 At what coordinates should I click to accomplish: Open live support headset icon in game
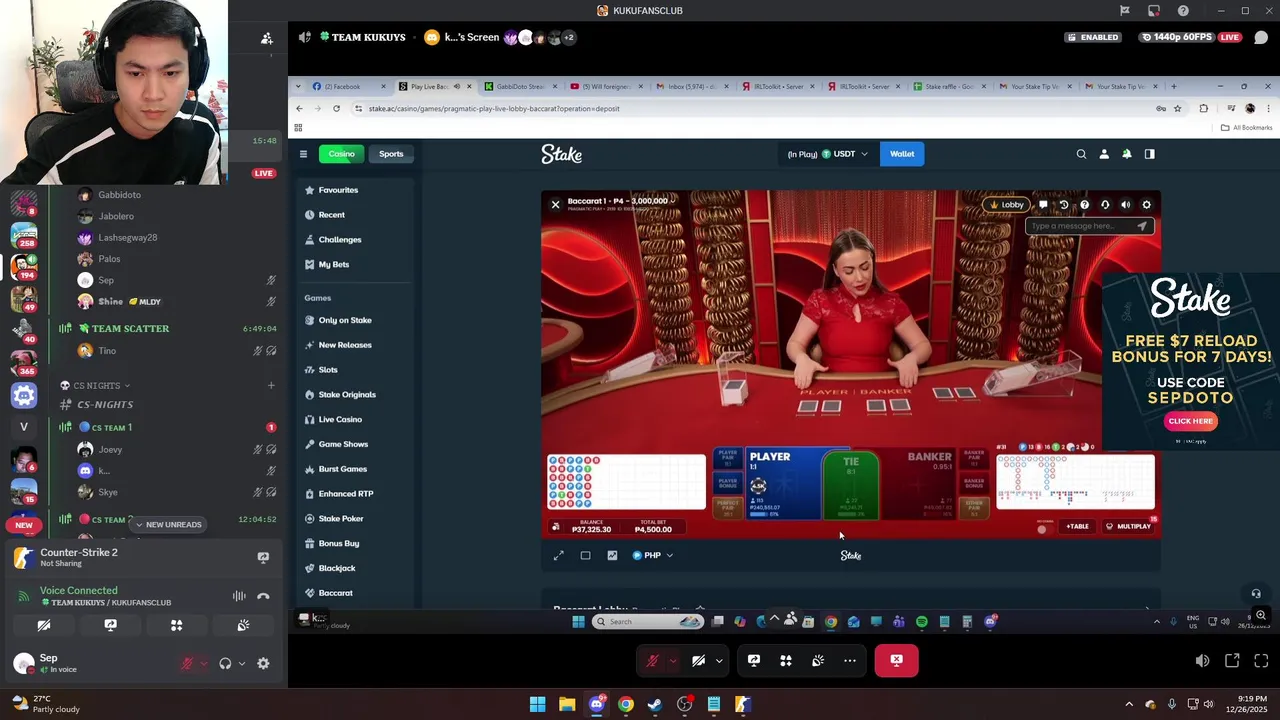1105,204
